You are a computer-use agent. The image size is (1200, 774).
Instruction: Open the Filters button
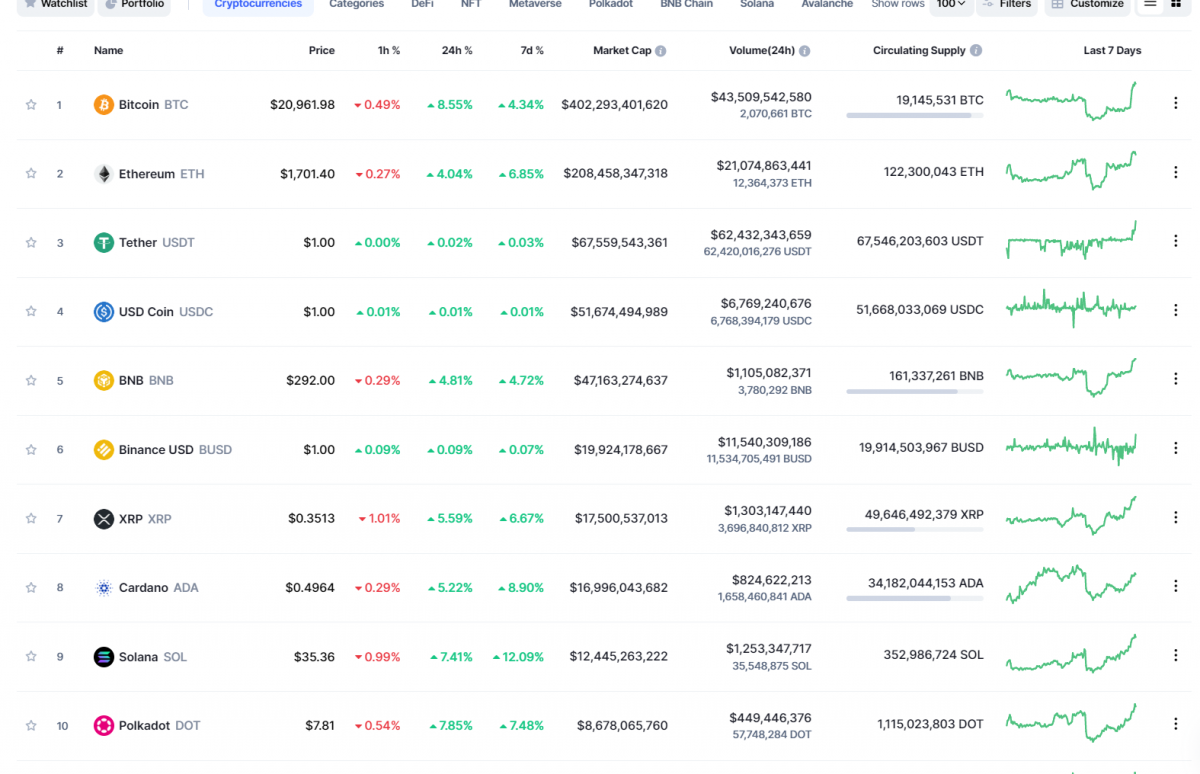1007,5
